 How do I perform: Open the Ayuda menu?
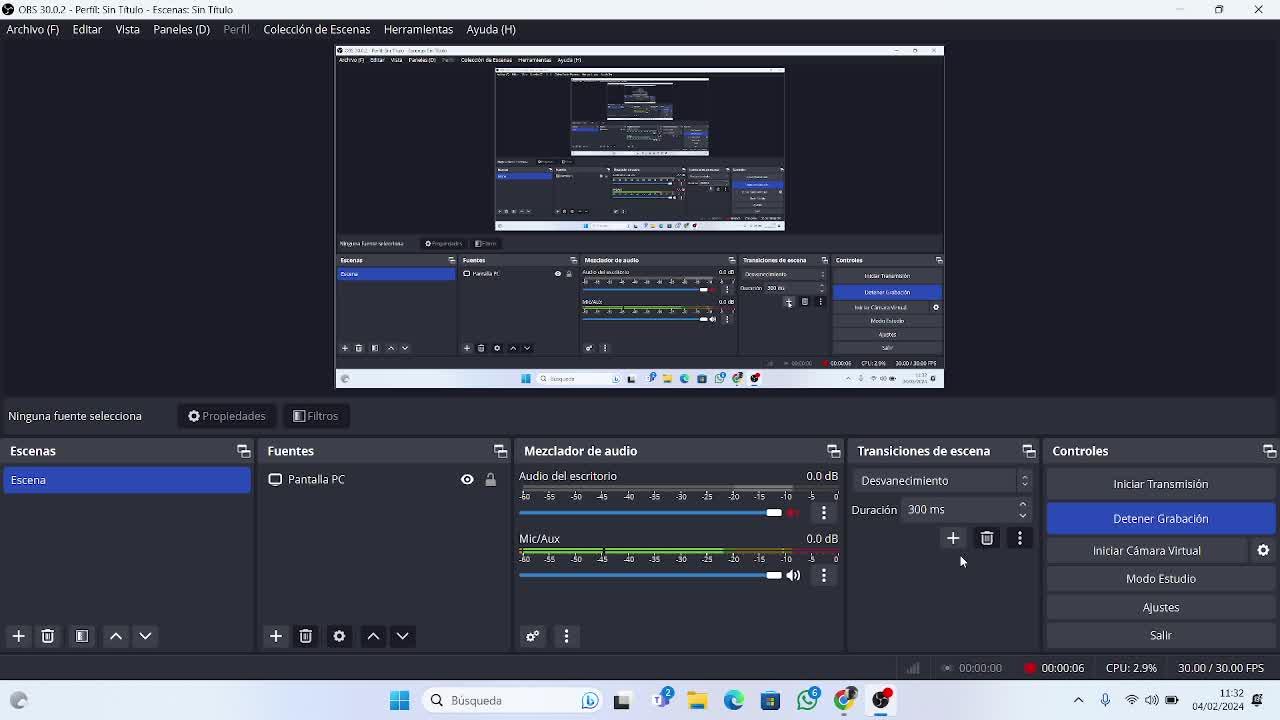[x=490, y=29]
